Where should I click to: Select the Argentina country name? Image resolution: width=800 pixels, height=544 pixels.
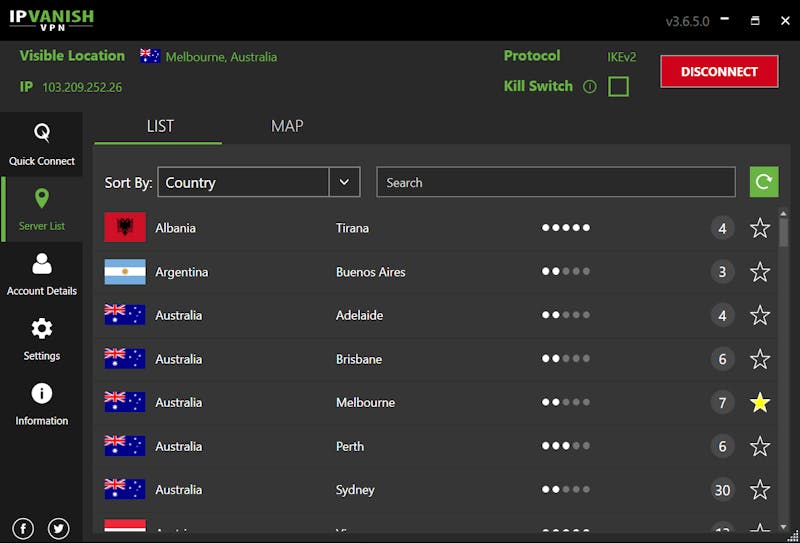[182, 272]
